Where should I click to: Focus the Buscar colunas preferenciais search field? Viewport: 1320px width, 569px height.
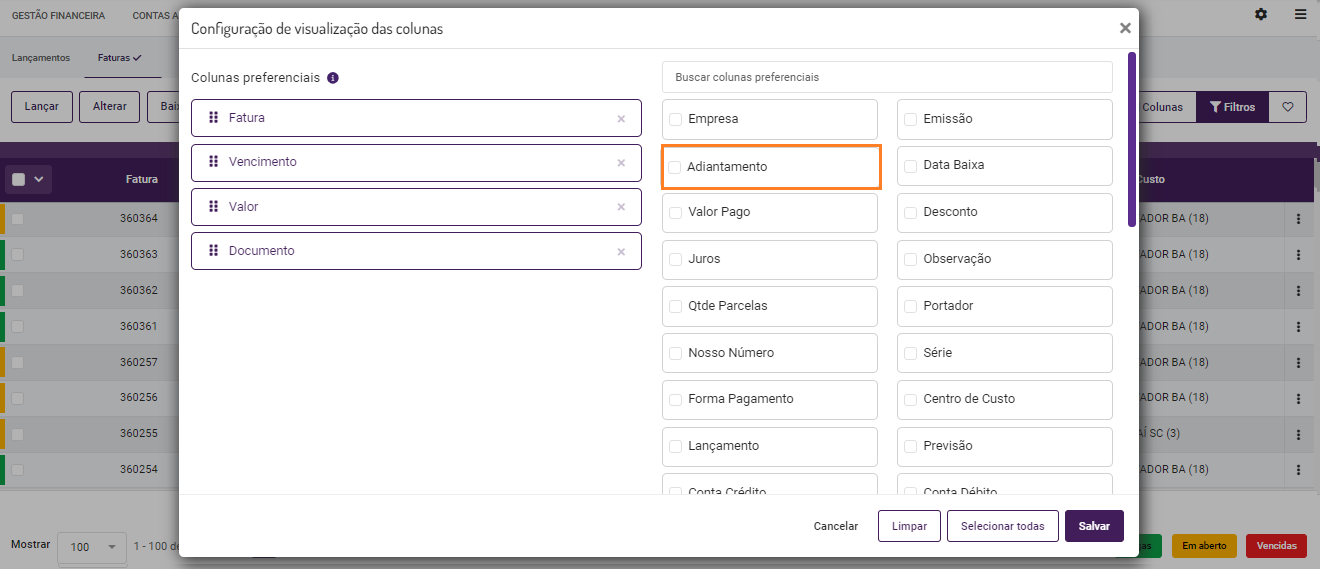[887, 77]
